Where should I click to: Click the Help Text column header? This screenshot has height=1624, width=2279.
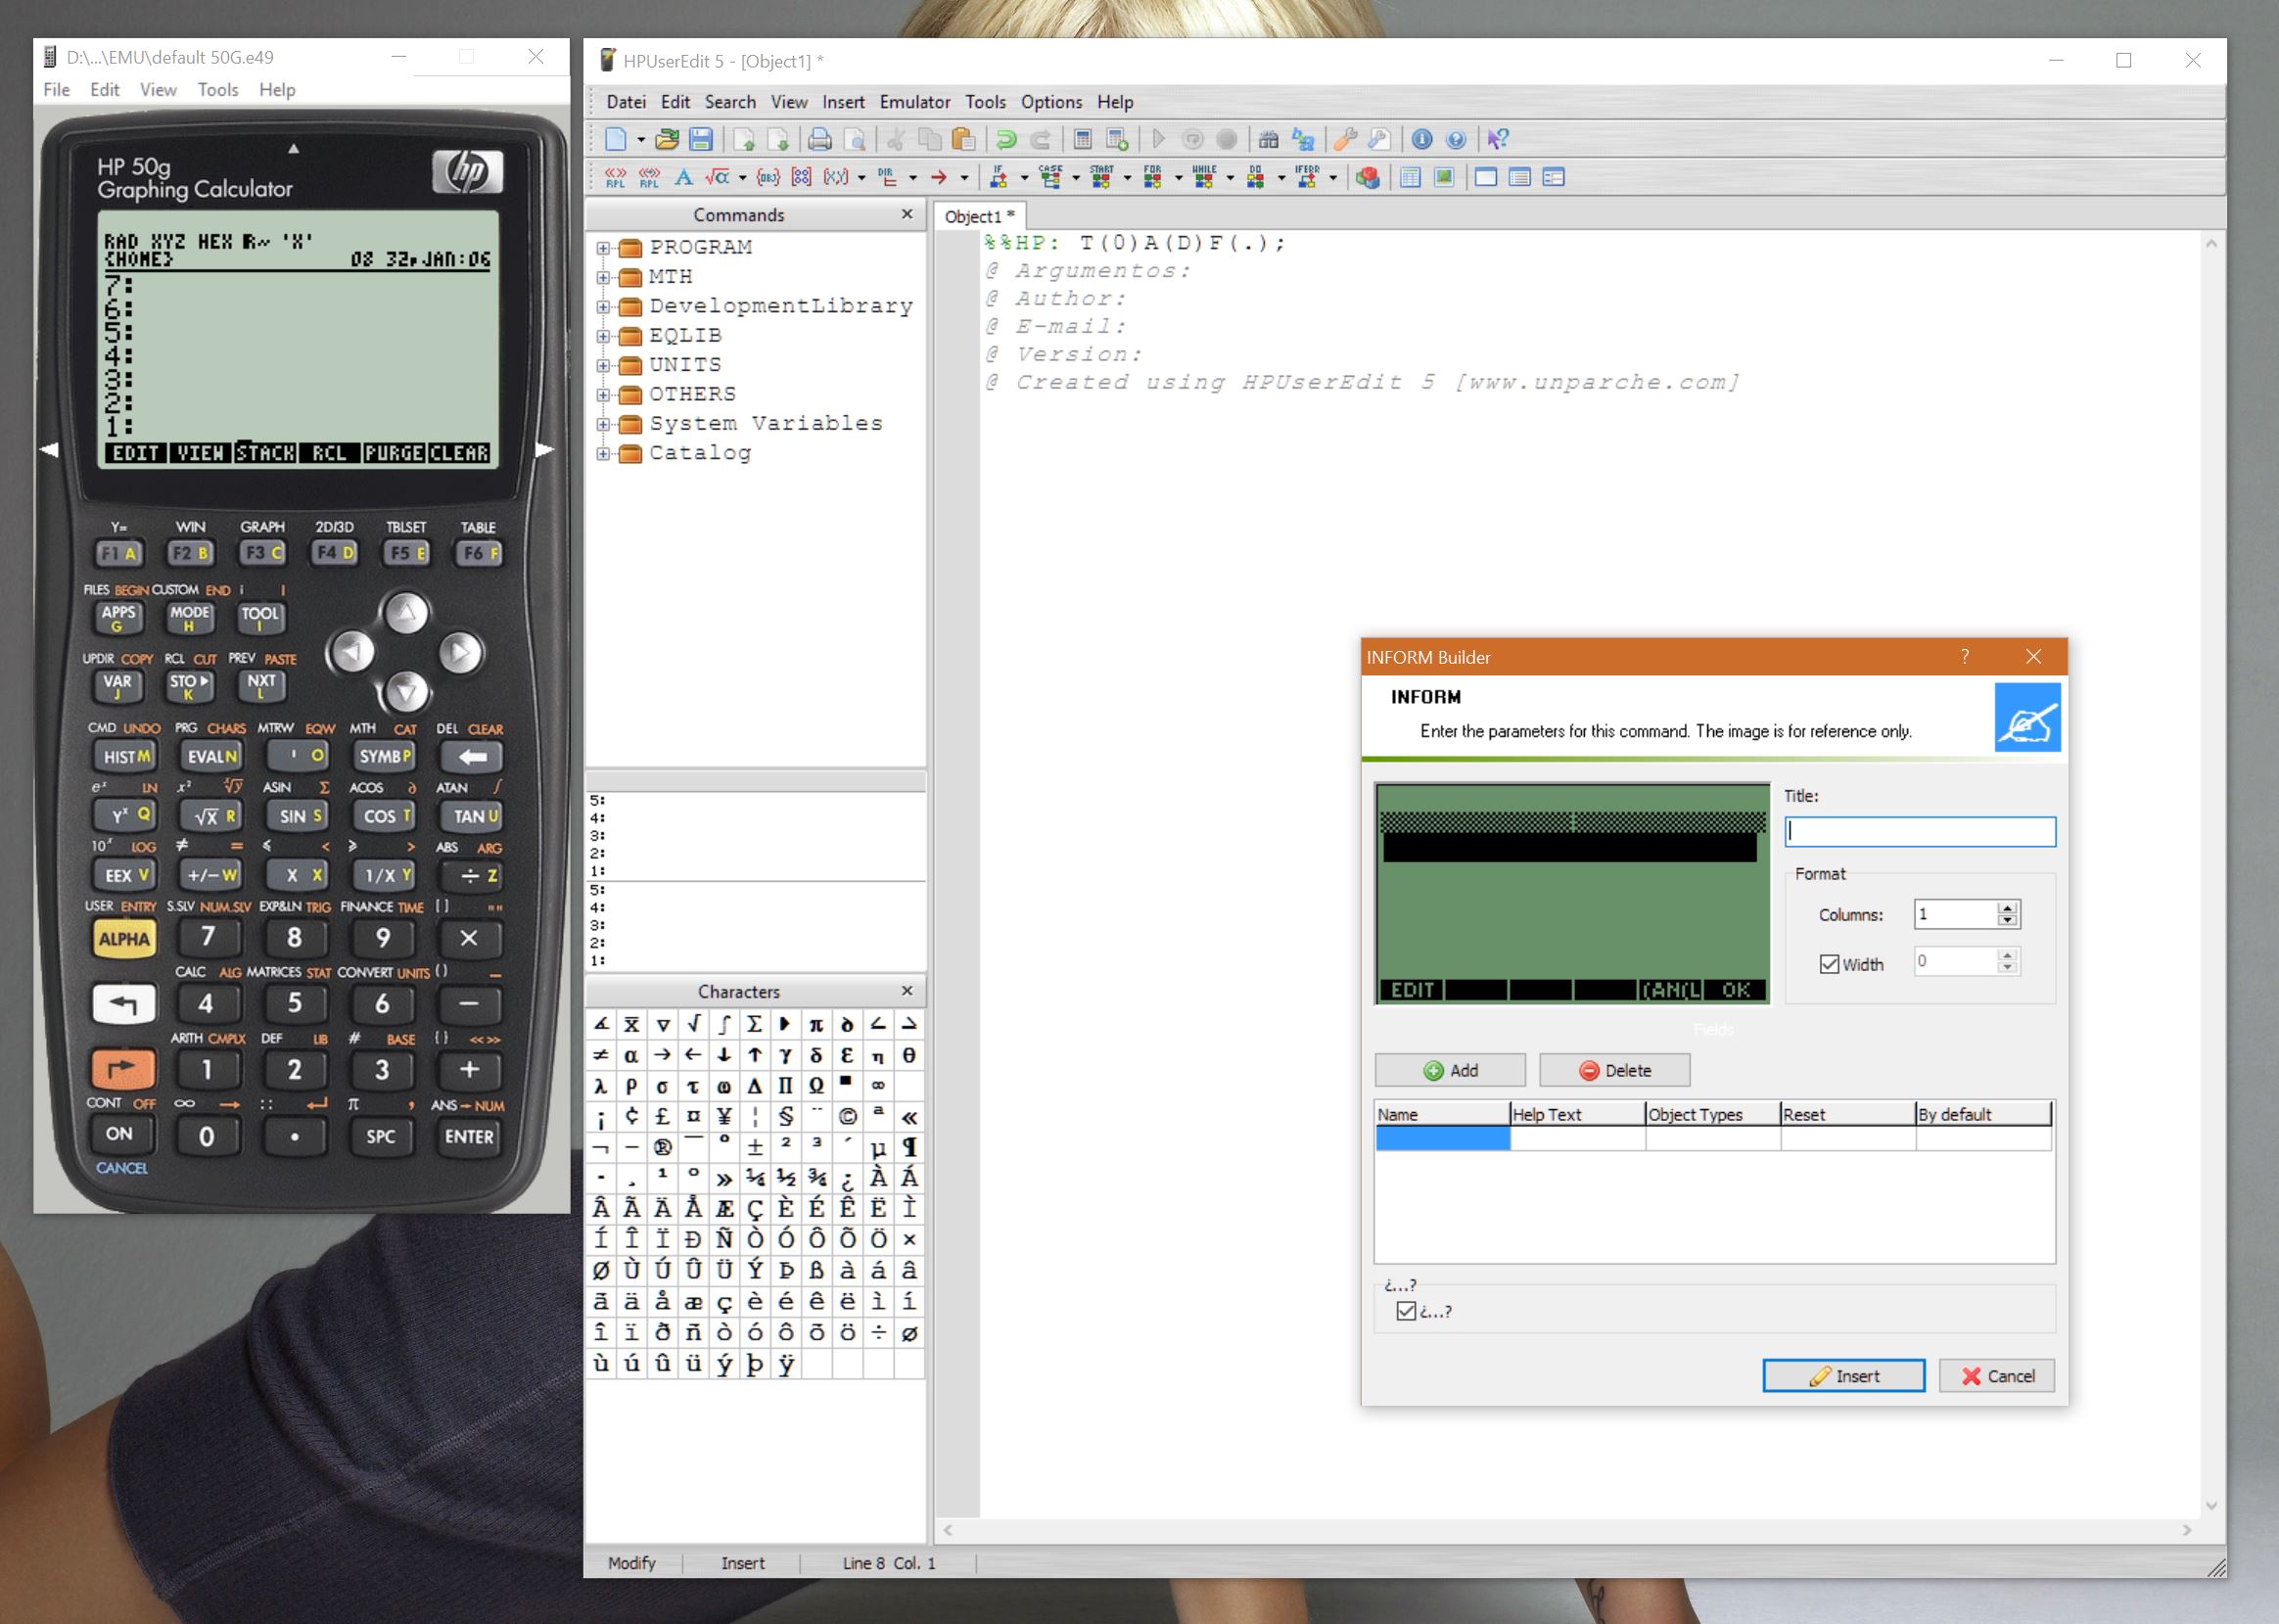[1577, 1114]
